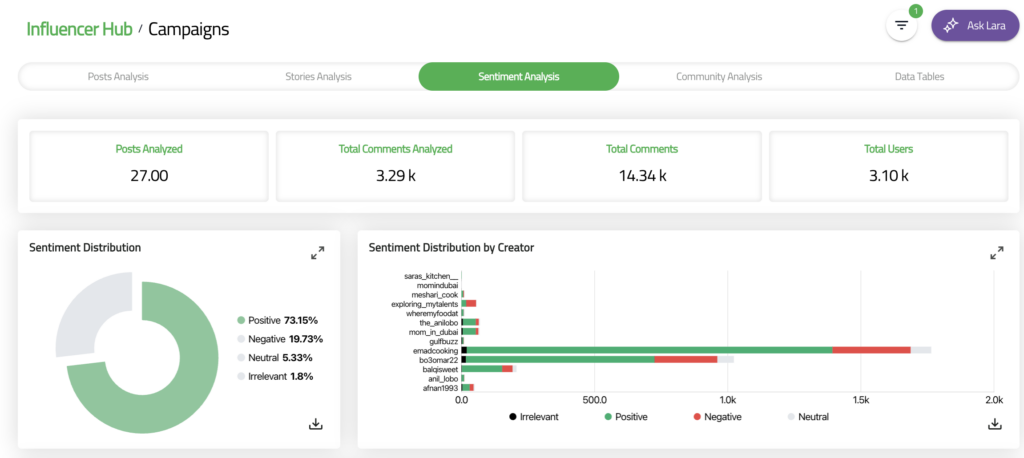Hide Negative series in bar chart legend

pos(716,415)
